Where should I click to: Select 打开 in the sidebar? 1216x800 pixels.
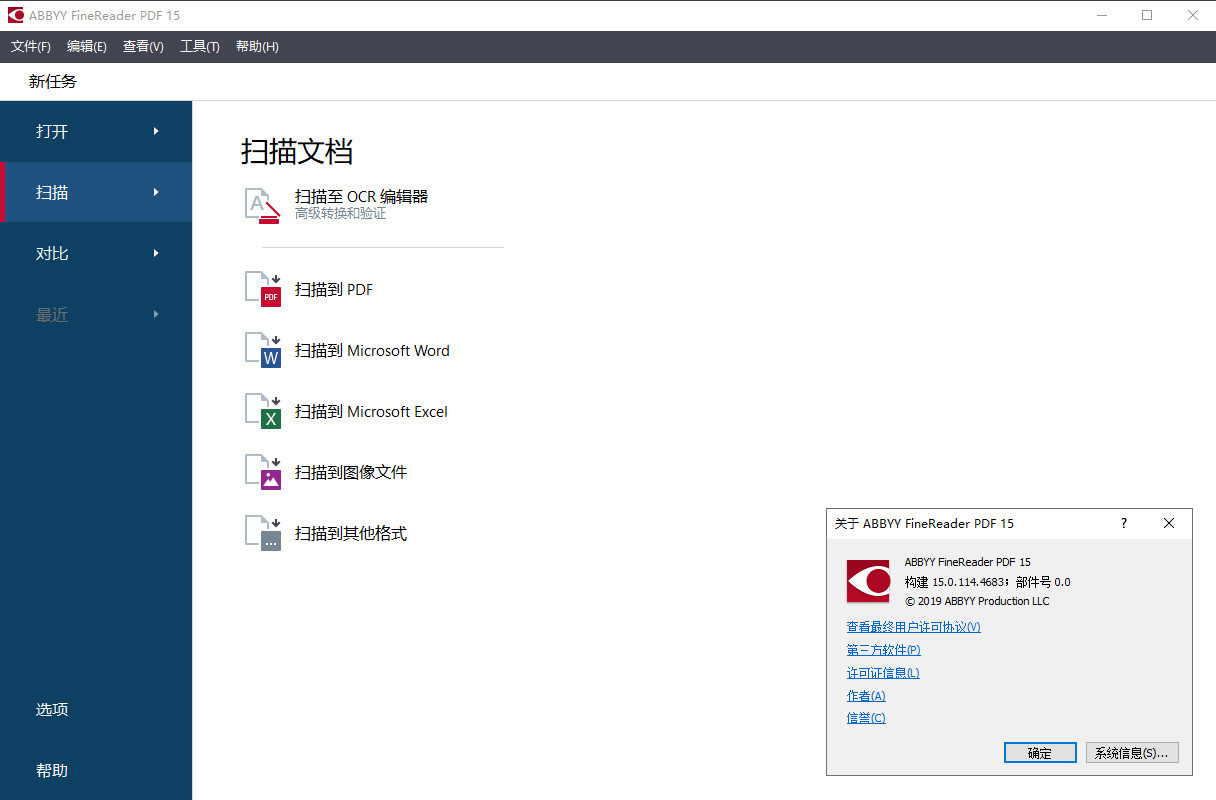coord(96,131)
